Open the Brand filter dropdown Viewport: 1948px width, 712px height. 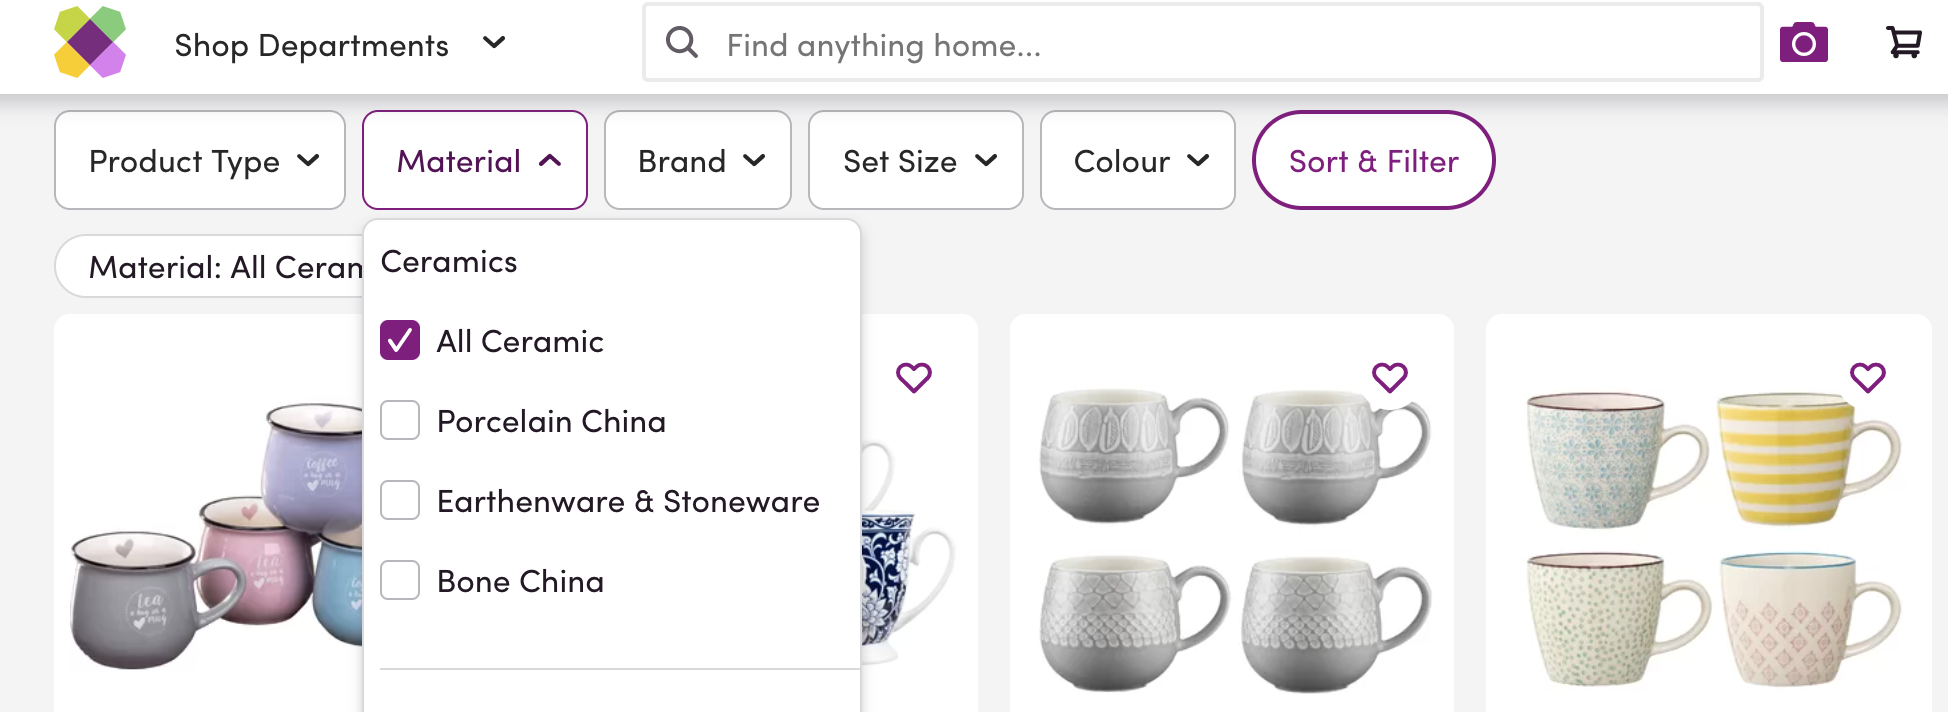click(698, 161)
